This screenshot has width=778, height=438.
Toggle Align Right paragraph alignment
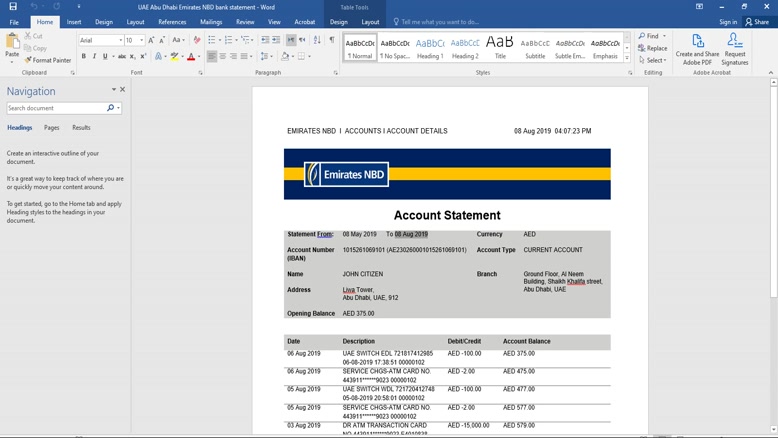point(233,57)
